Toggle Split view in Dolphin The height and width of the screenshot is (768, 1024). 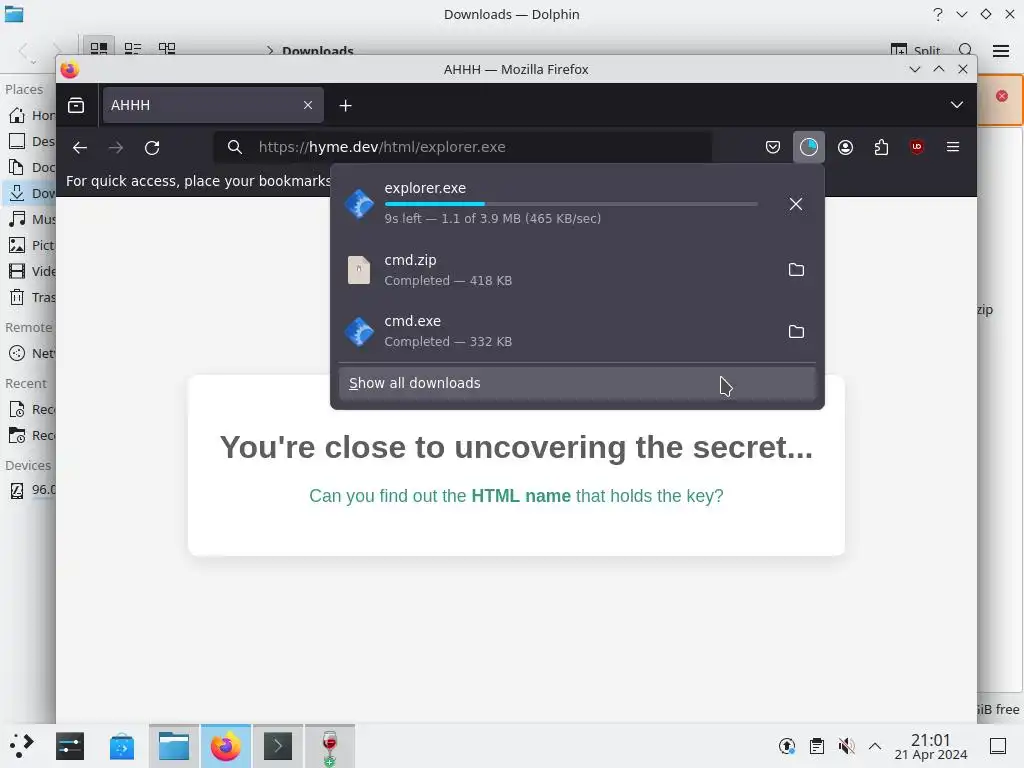[x=916, y=50]
